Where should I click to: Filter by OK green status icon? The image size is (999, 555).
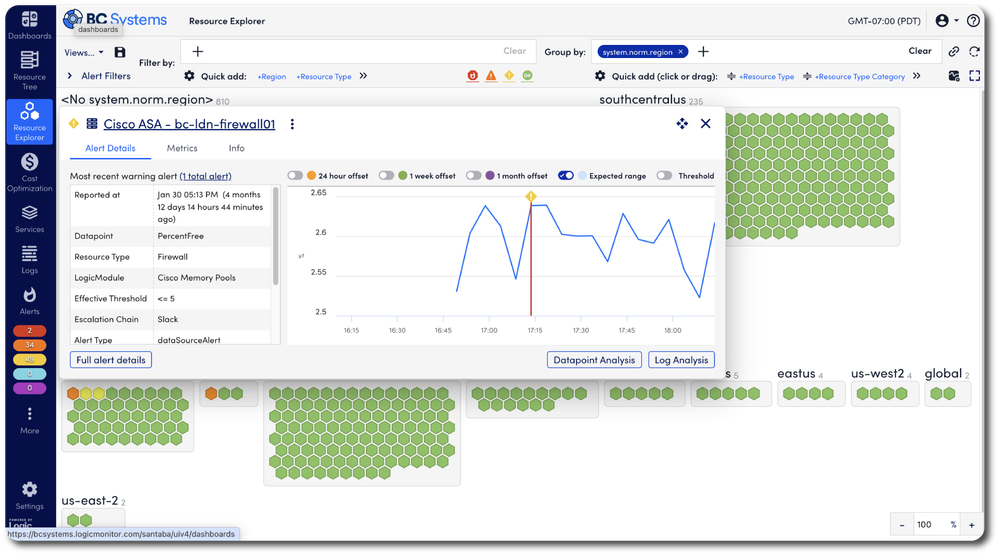click(x=528, y=76)
